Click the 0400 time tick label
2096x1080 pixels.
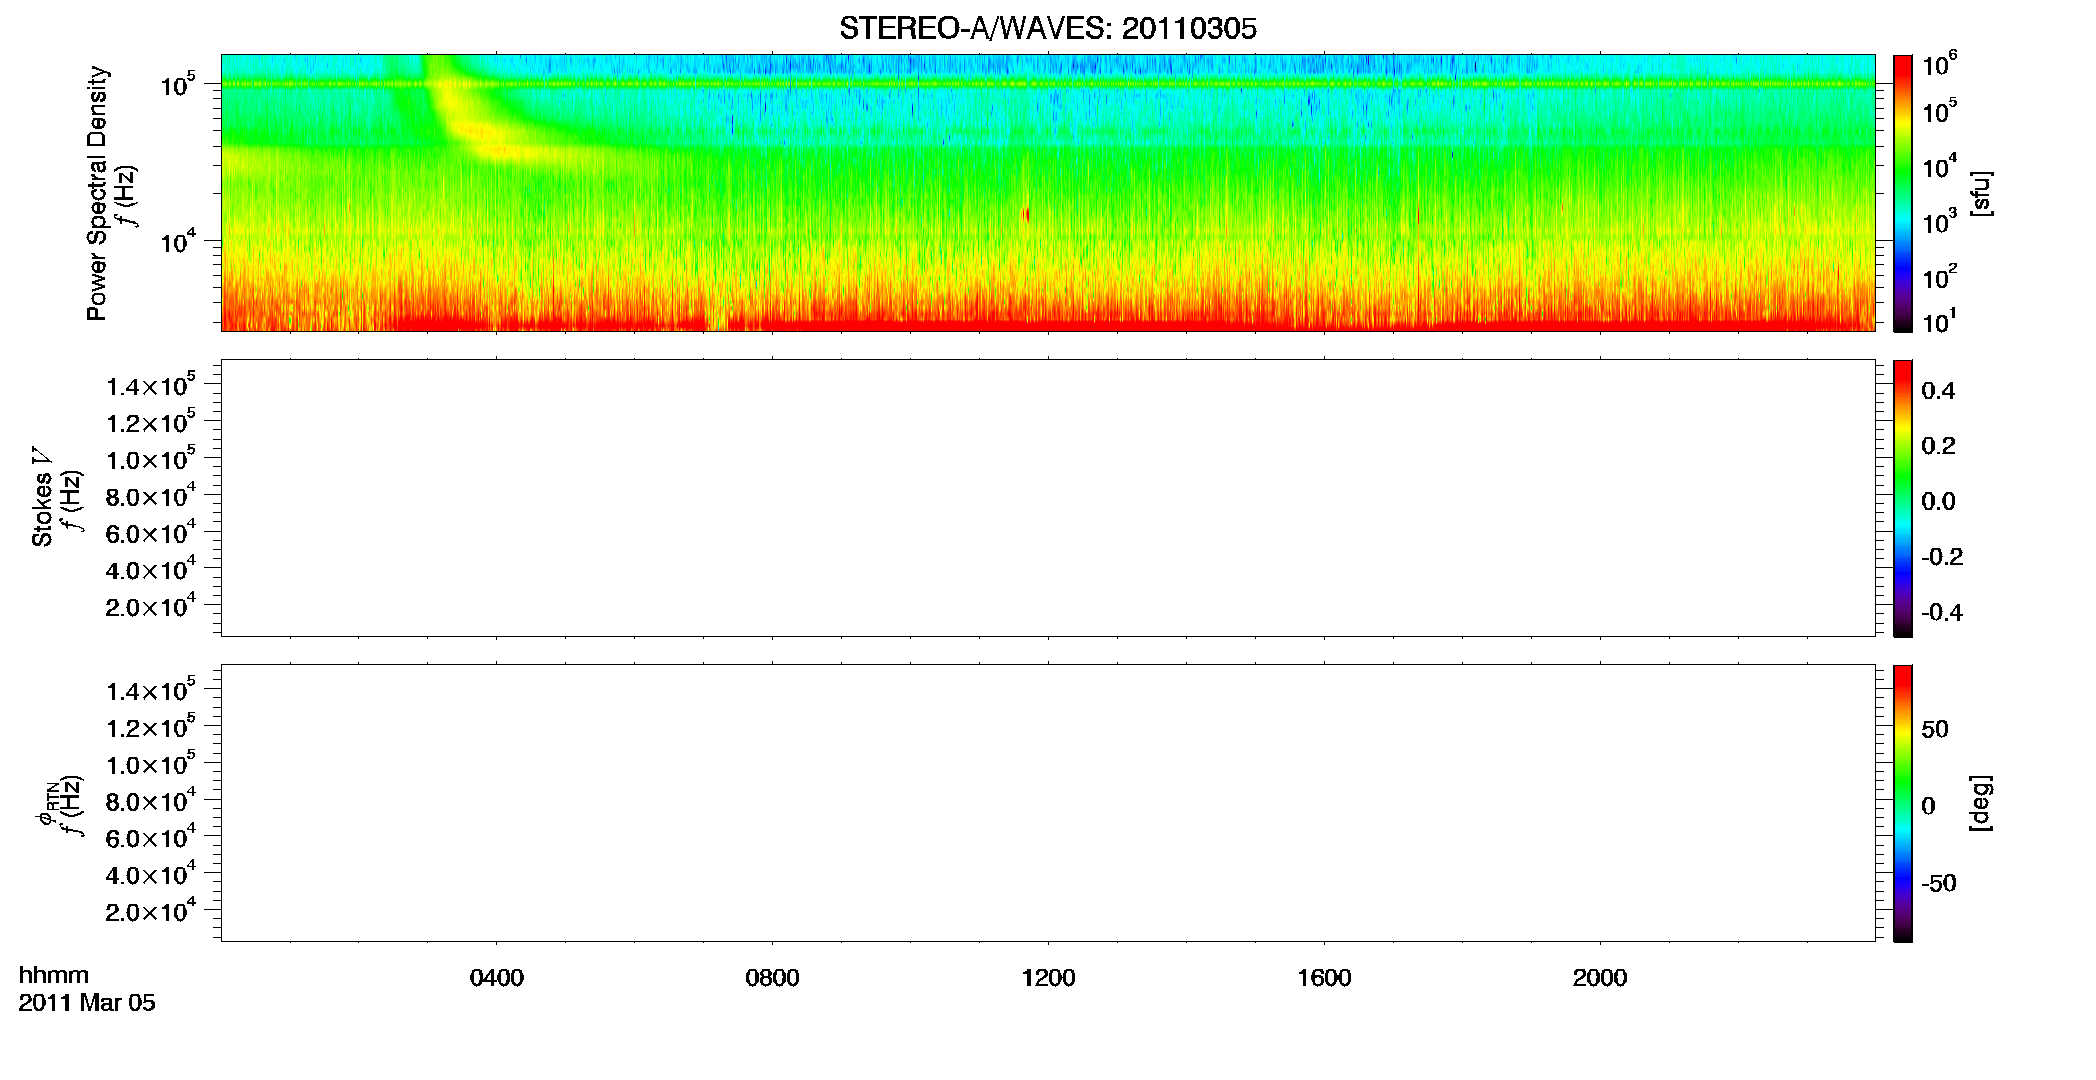[x=496, y=978]
